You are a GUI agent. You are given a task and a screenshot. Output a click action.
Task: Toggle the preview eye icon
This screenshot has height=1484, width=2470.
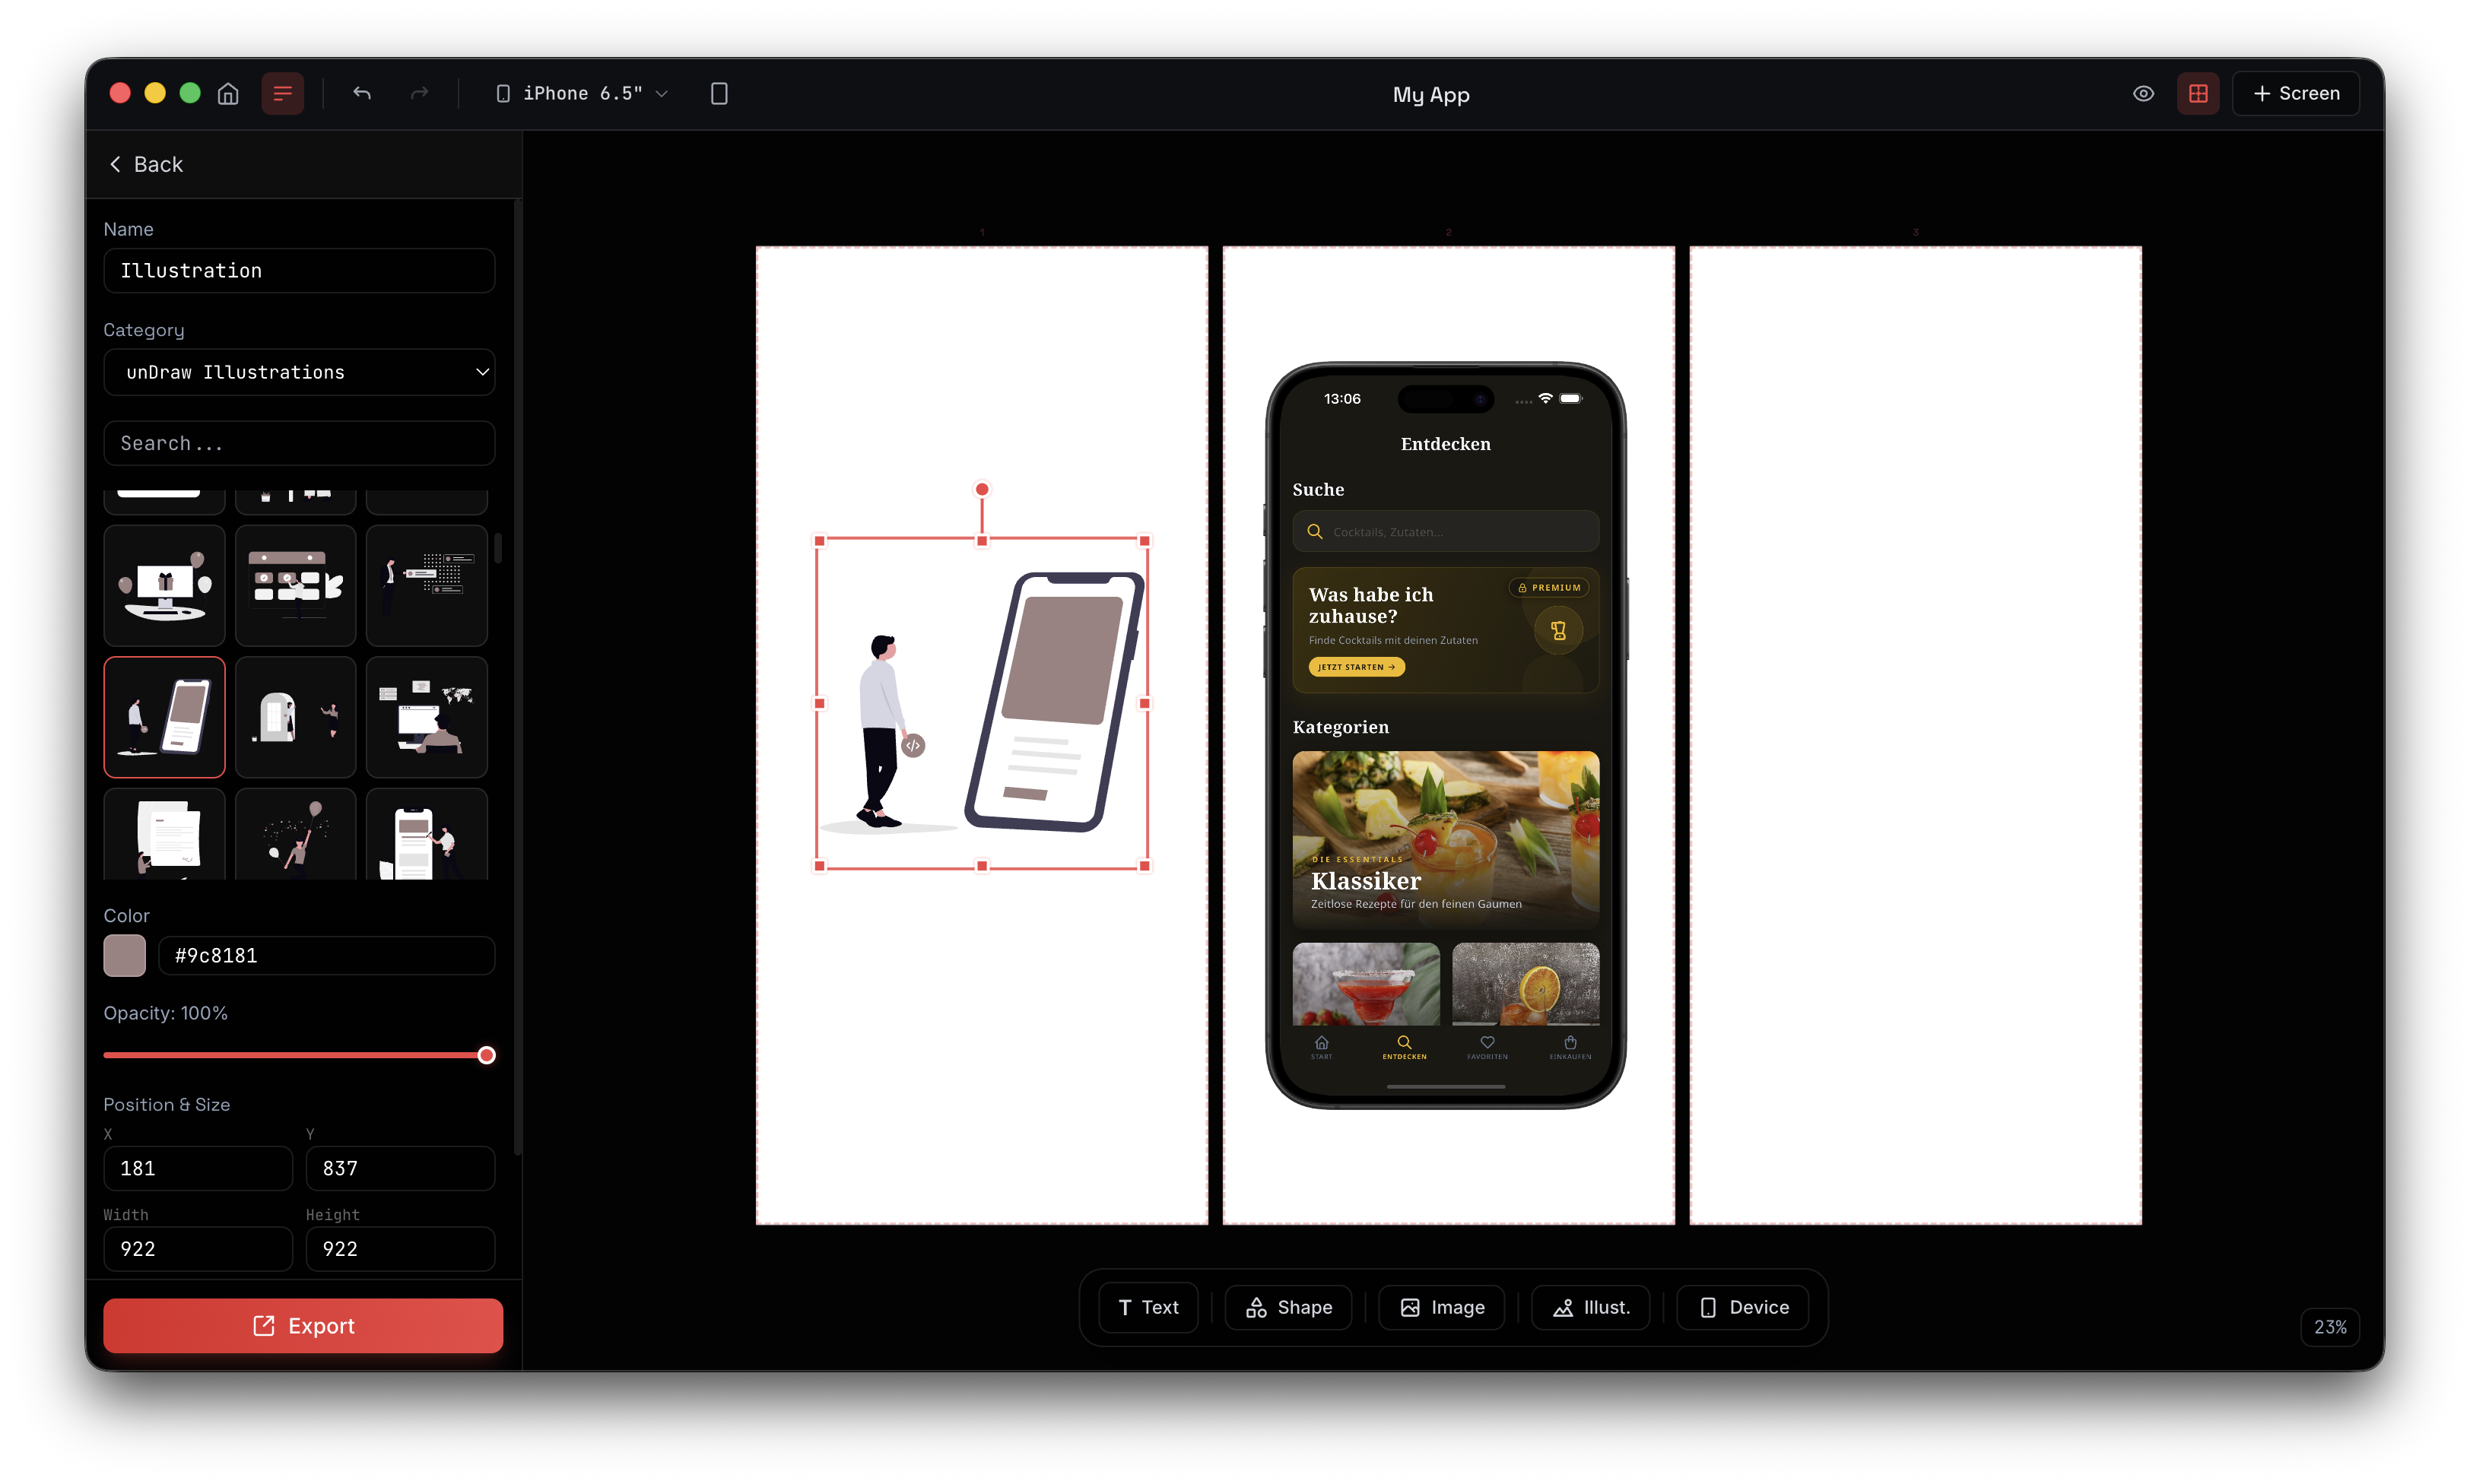(2142, 93)
